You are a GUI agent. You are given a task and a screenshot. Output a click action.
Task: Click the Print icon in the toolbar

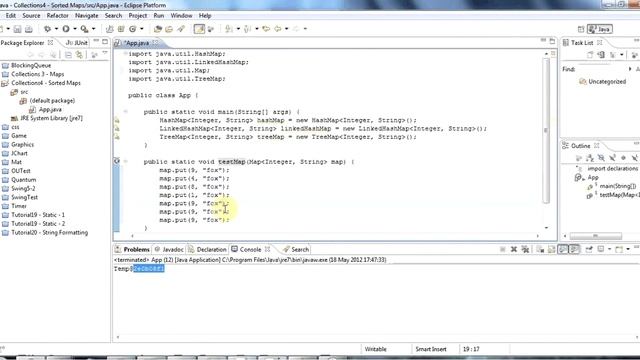(x=29, y=29)
